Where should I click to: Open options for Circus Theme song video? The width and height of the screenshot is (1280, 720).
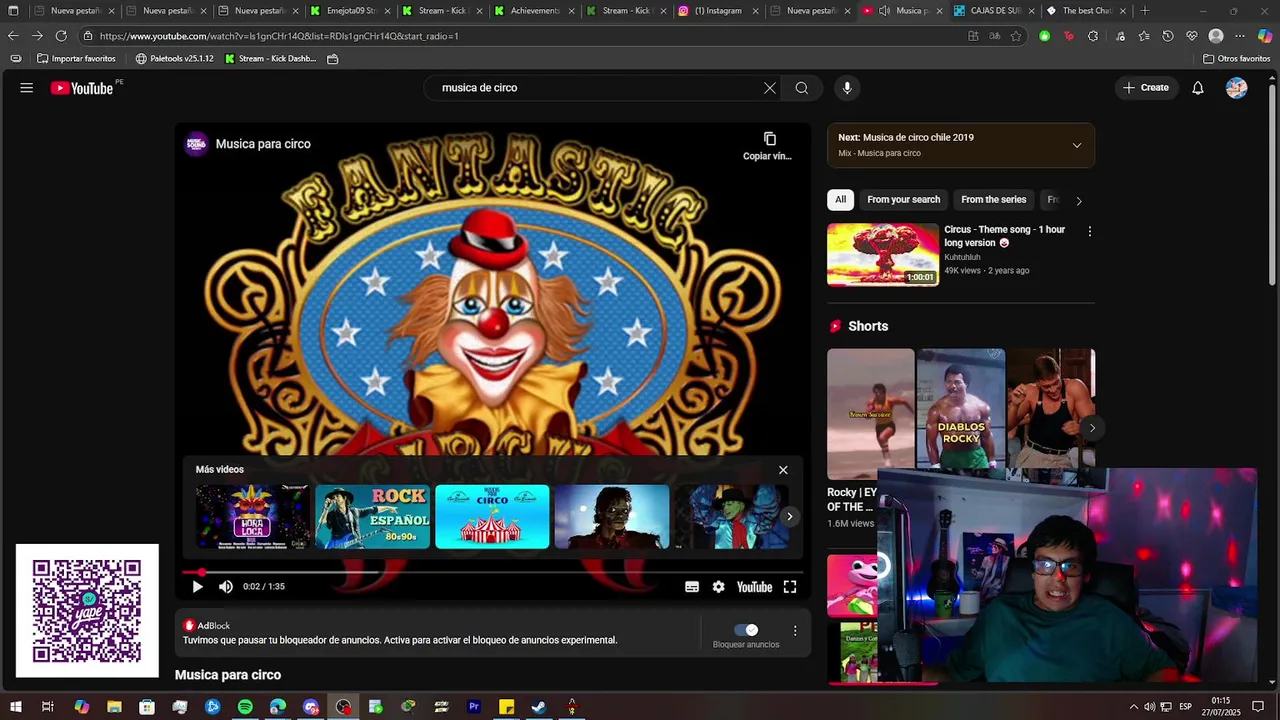click(1089, 231)
